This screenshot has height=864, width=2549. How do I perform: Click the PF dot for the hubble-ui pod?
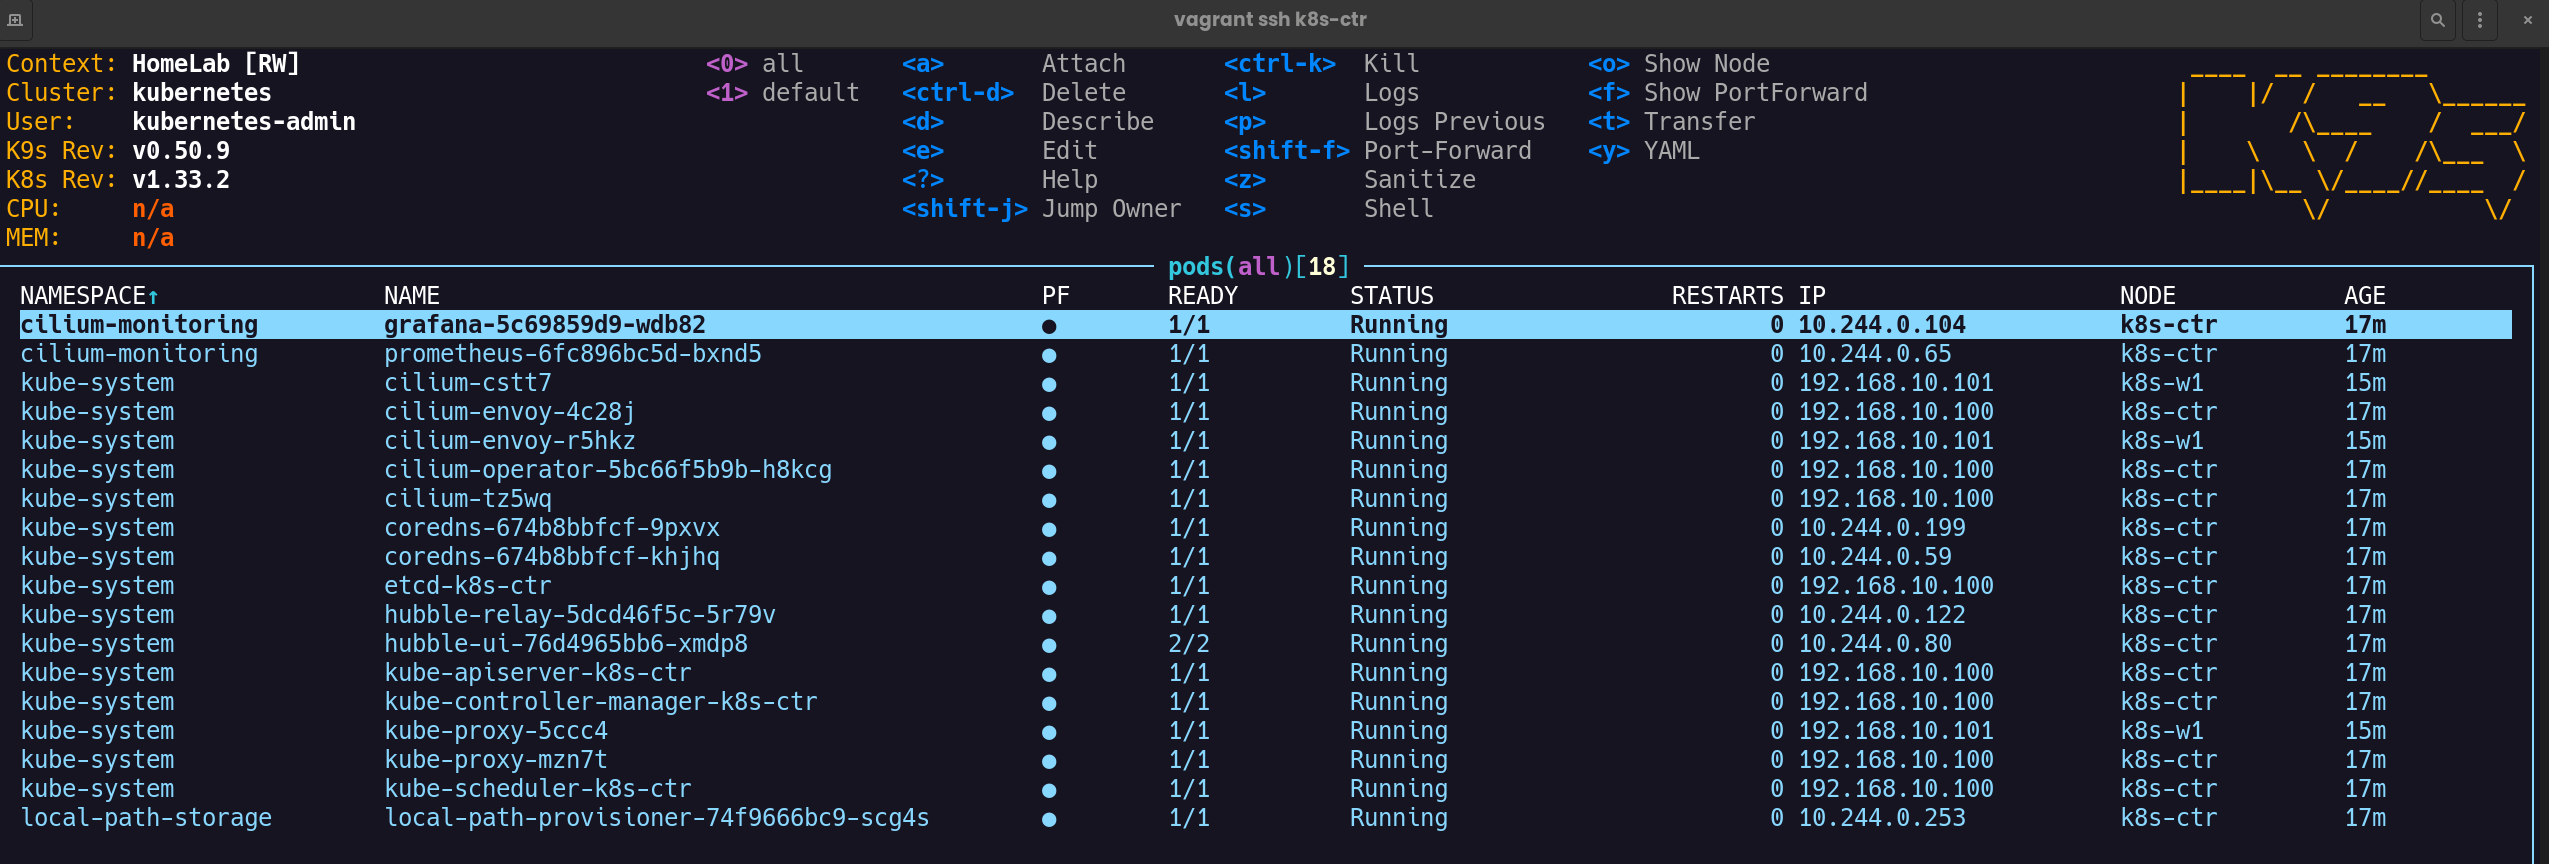click(1049, 645)
